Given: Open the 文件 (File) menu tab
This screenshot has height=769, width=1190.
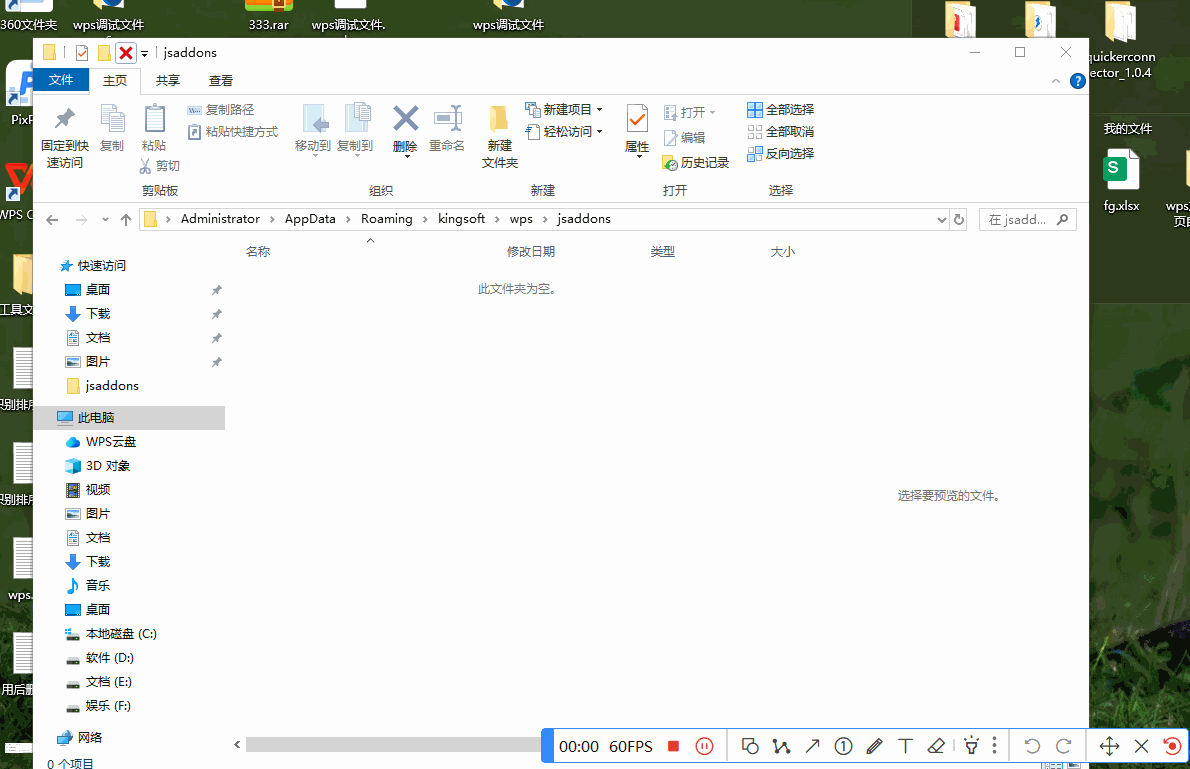Looking at the screenshot, I should coord(61,80).
